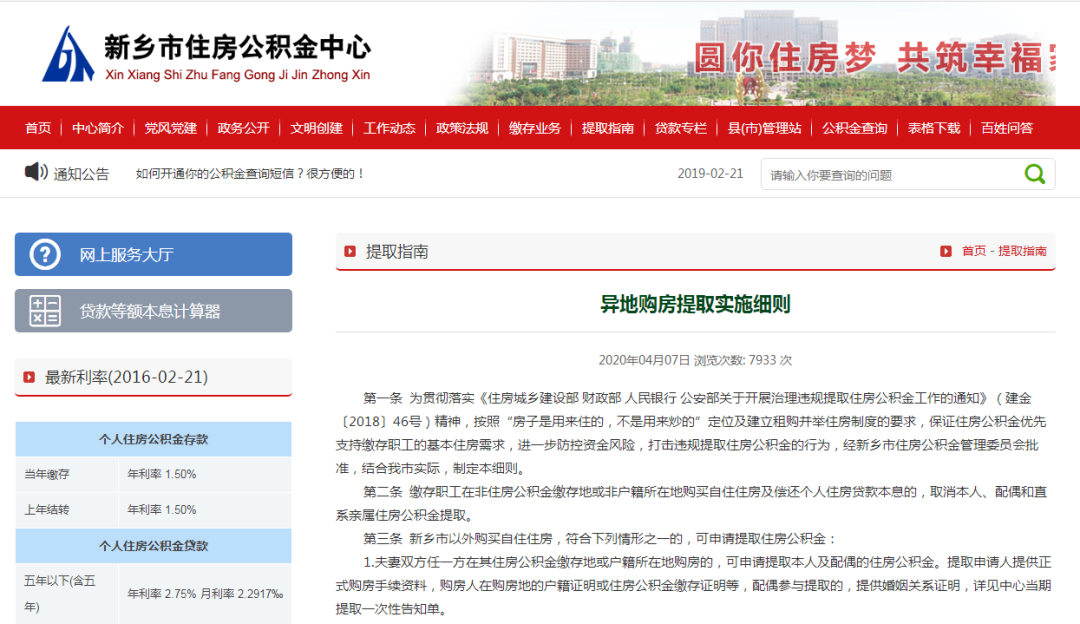Click the 提取指南 section heading text

pyautogui.click(x=397, y=252)
